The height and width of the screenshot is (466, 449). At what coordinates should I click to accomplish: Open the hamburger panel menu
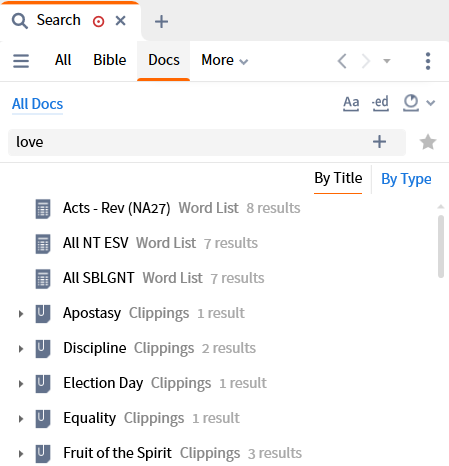tap(21, 61)
